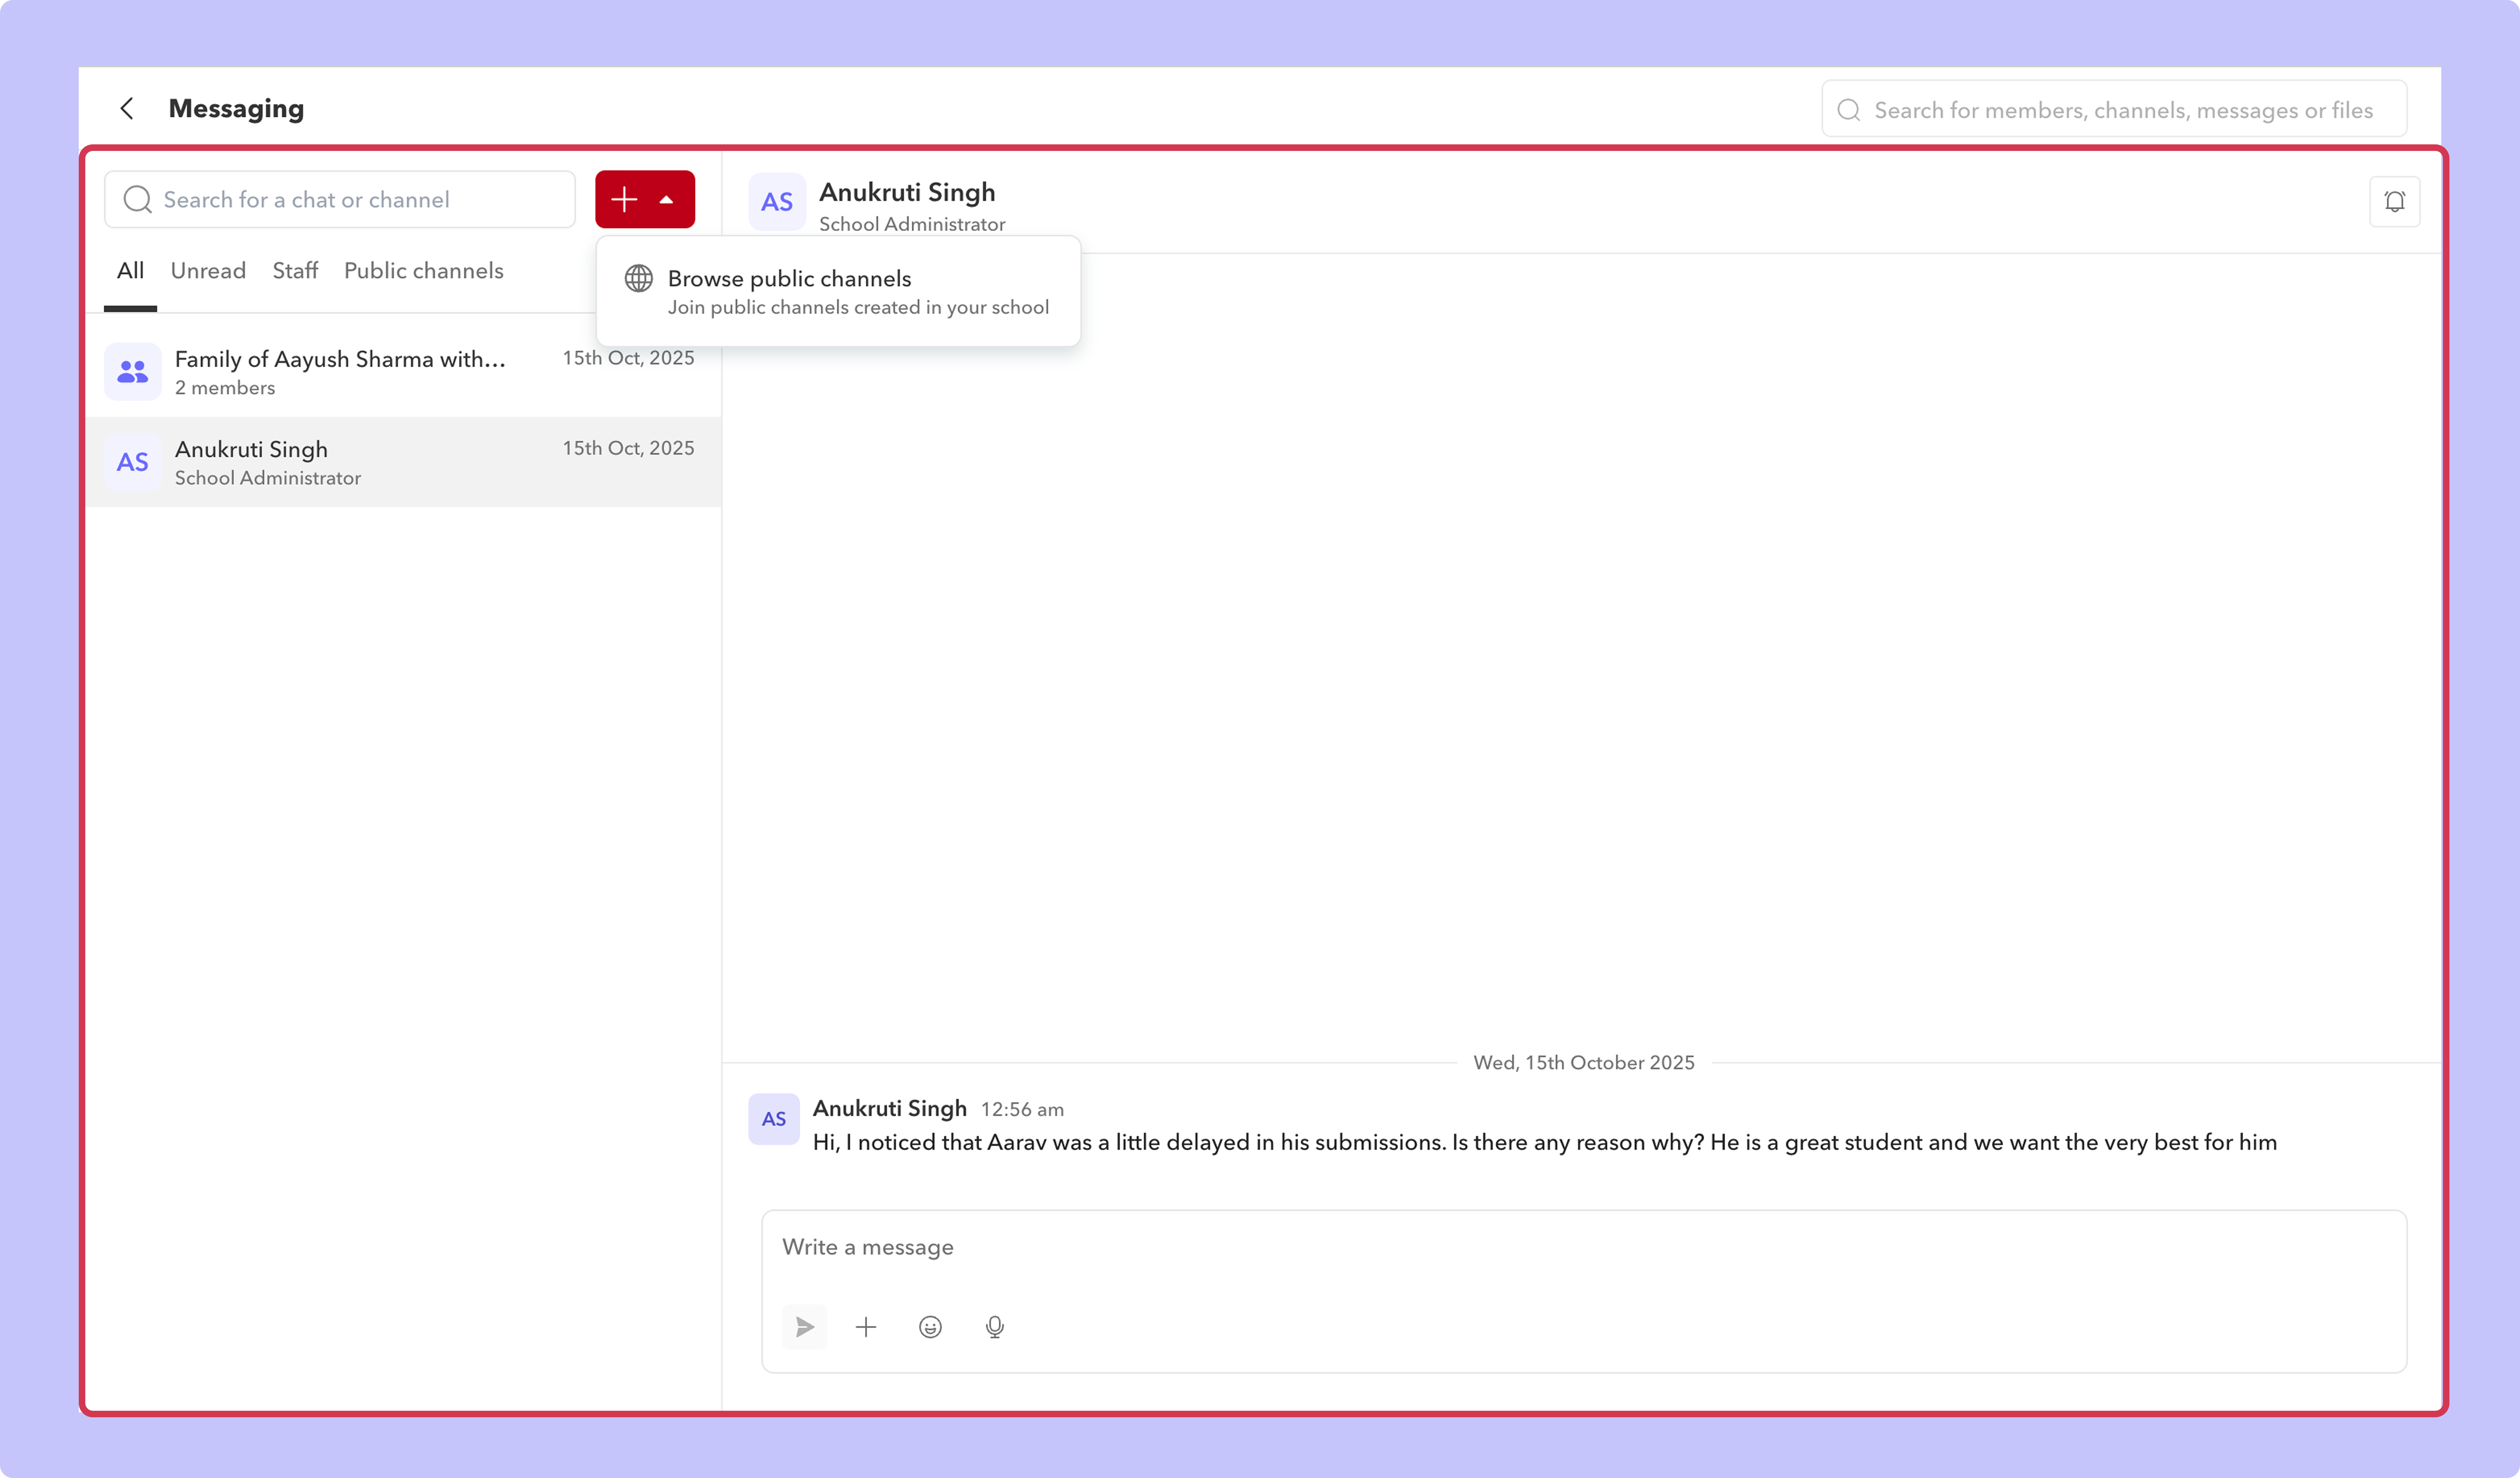The height and width of the screenshot is (1478, 2520).
Task: Click Anukruti Singh AS avatar in chat list
Action: [x=133, y=462]
